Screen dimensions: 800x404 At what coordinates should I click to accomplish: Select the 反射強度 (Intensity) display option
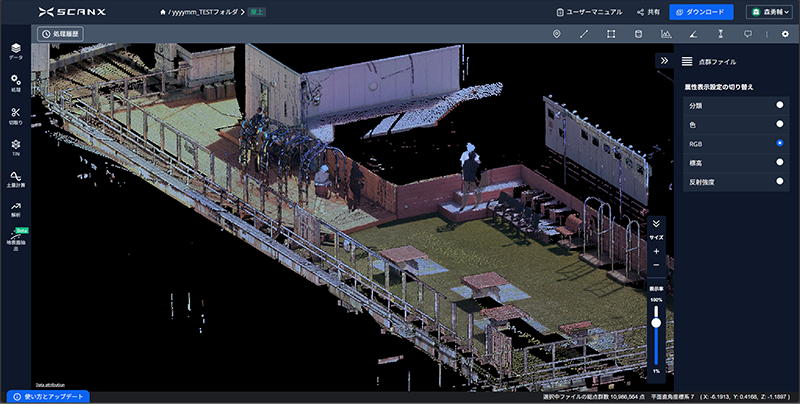coord(779,182)
